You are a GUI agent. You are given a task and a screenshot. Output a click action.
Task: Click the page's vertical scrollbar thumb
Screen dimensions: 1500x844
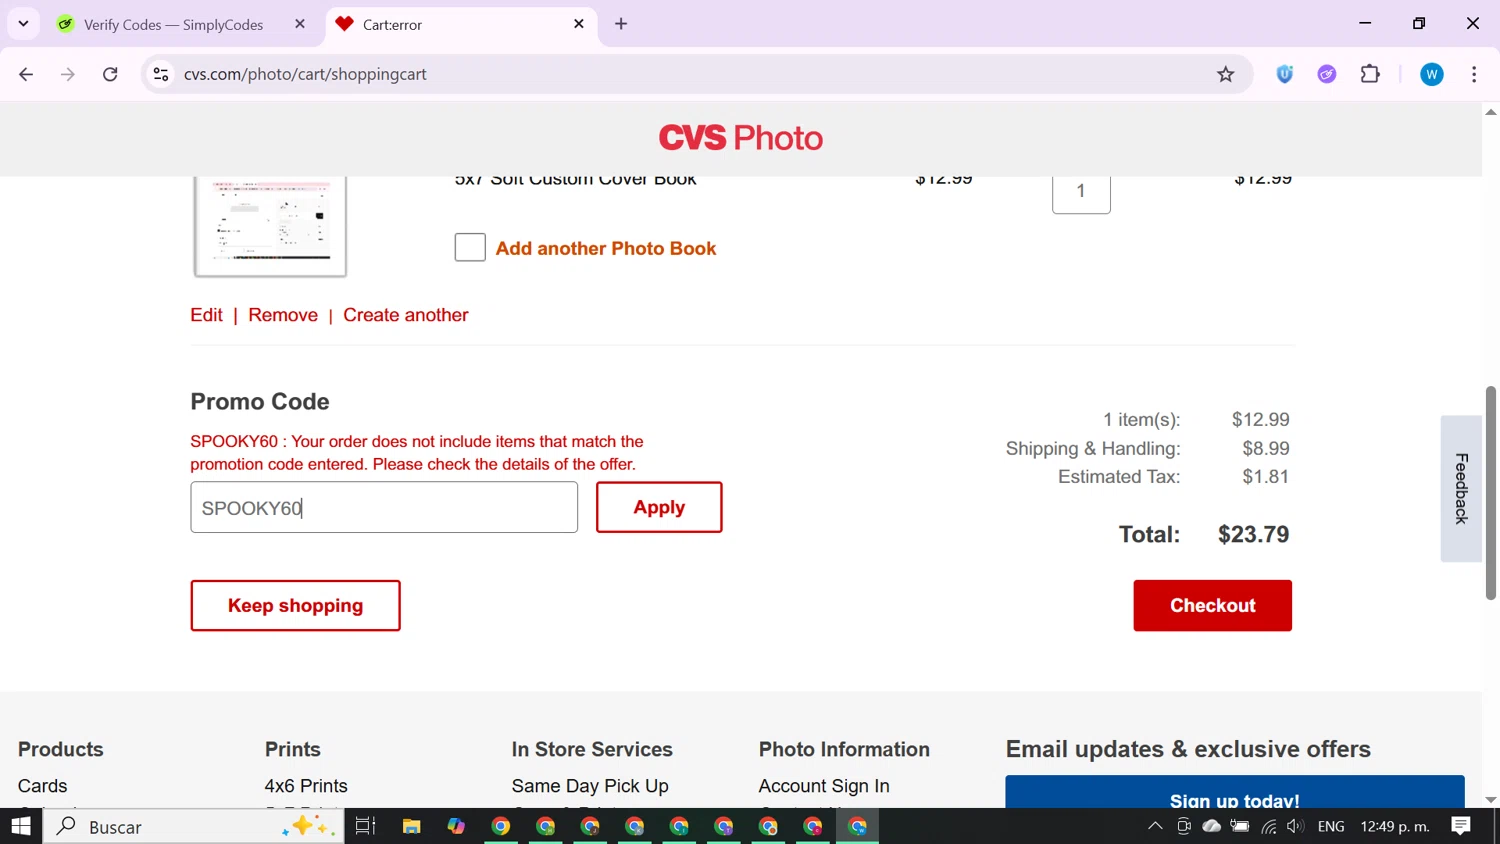(1491, 492)
